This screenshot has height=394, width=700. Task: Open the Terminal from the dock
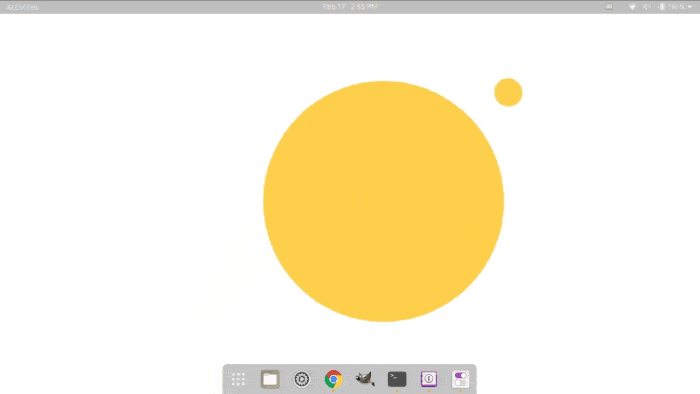click(x=397, y=379)
